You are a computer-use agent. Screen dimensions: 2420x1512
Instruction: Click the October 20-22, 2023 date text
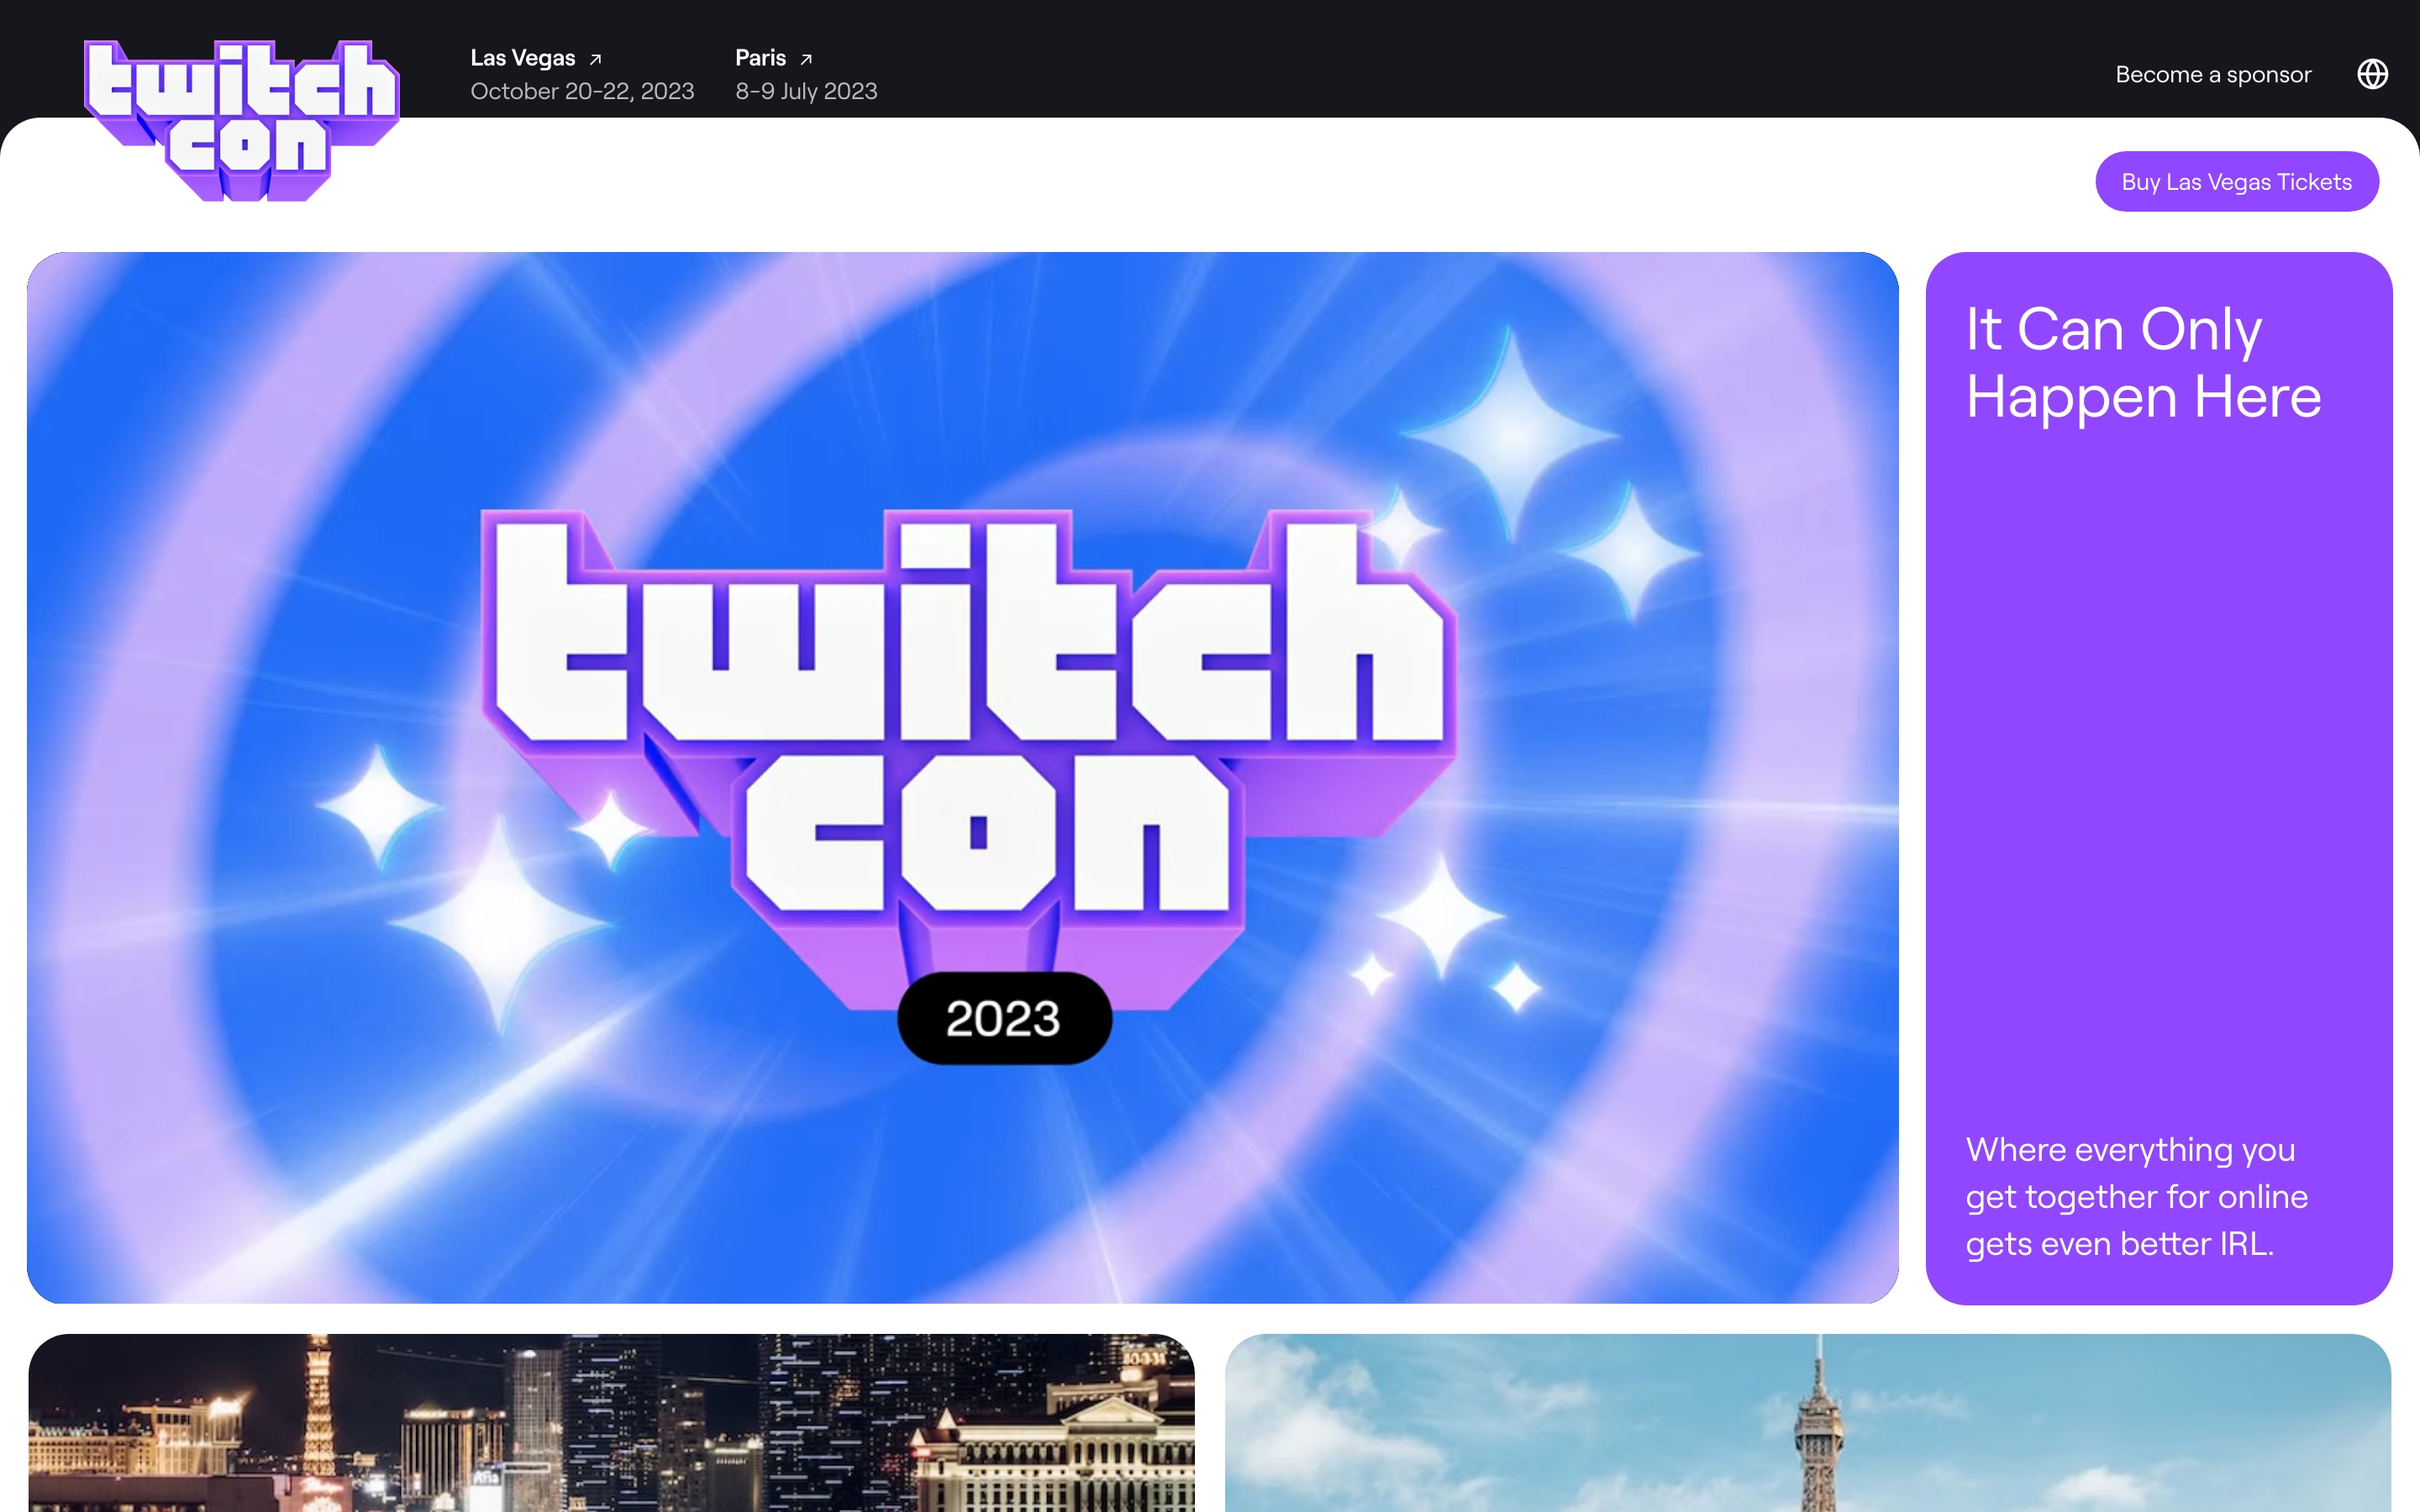click(582, 91)
